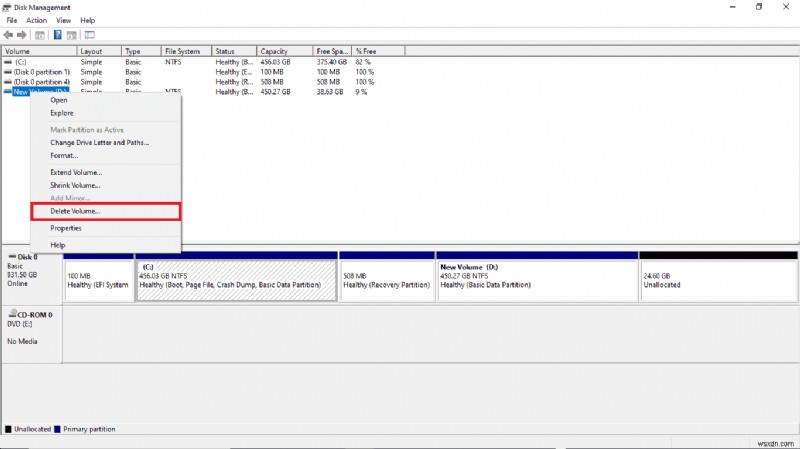The image size is (800, 449).
Task: Click the CD-ROM 0 drive icon
Action: pyautogui.click(x=12, y=314)
